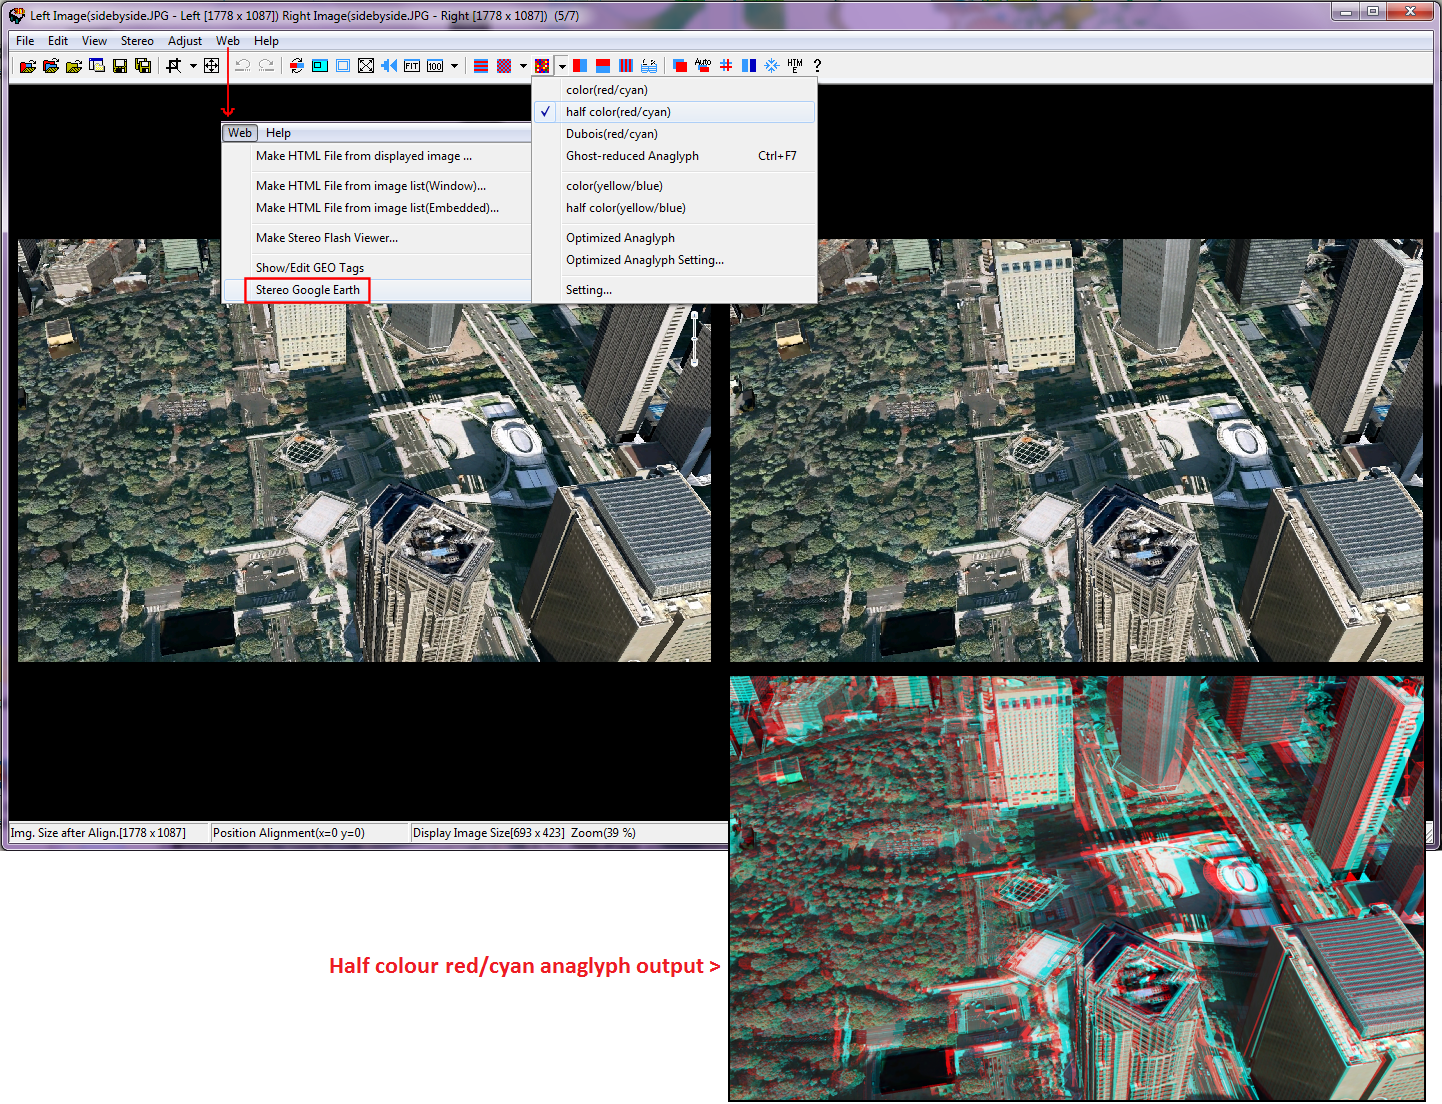The image size is (1442, 1104).
Task: Click the Save Stereo Image floppy icon
Action: point(120,66)
